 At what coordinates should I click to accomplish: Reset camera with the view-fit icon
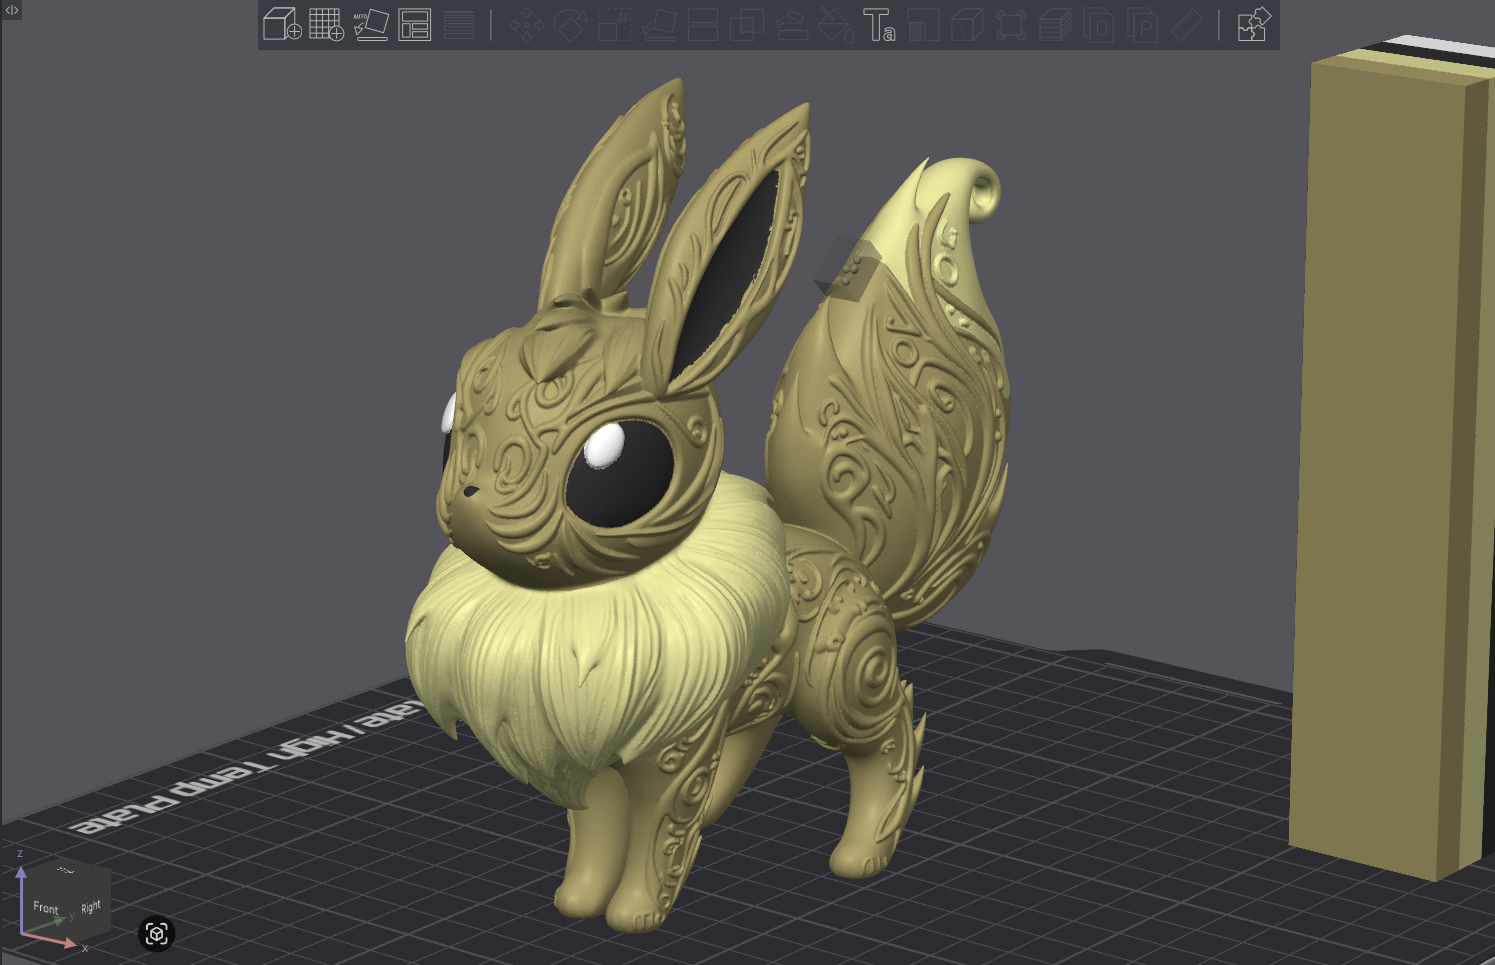click(156, 933)
